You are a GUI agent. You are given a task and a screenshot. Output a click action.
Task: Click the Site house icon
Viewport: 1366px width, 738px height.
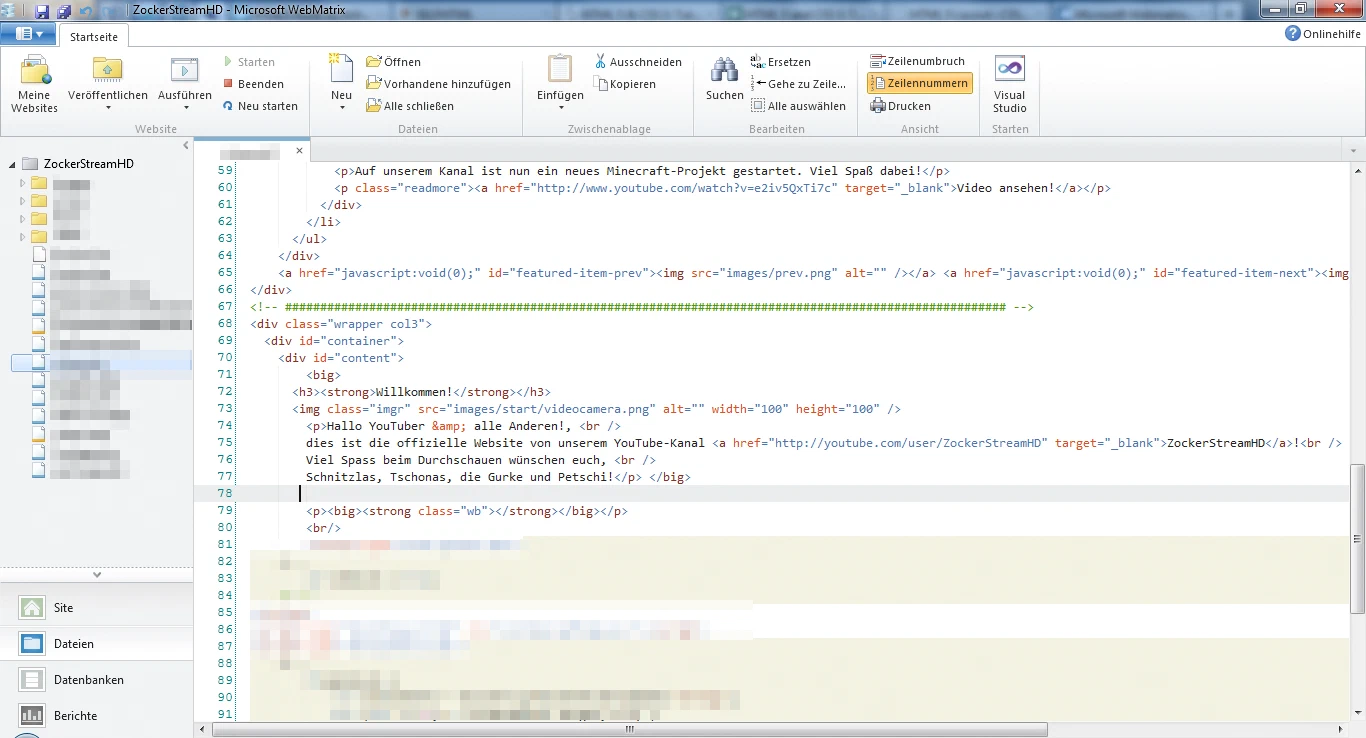(33, 608)
